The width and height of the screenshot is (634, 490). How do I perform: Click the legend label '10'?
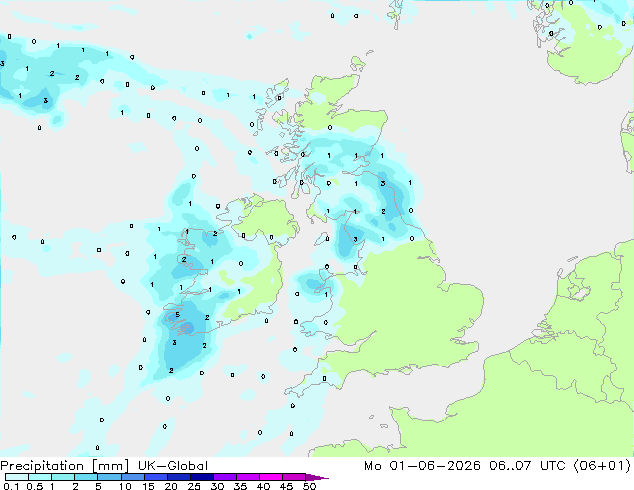coord(125,486)
